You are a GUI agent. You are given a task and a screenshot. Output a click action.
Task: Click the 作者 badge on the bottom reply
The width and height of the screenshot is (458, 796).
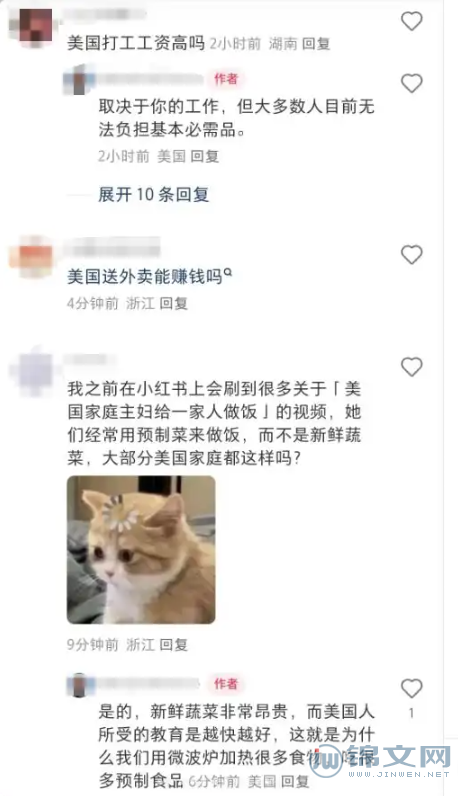pos(226,684)
